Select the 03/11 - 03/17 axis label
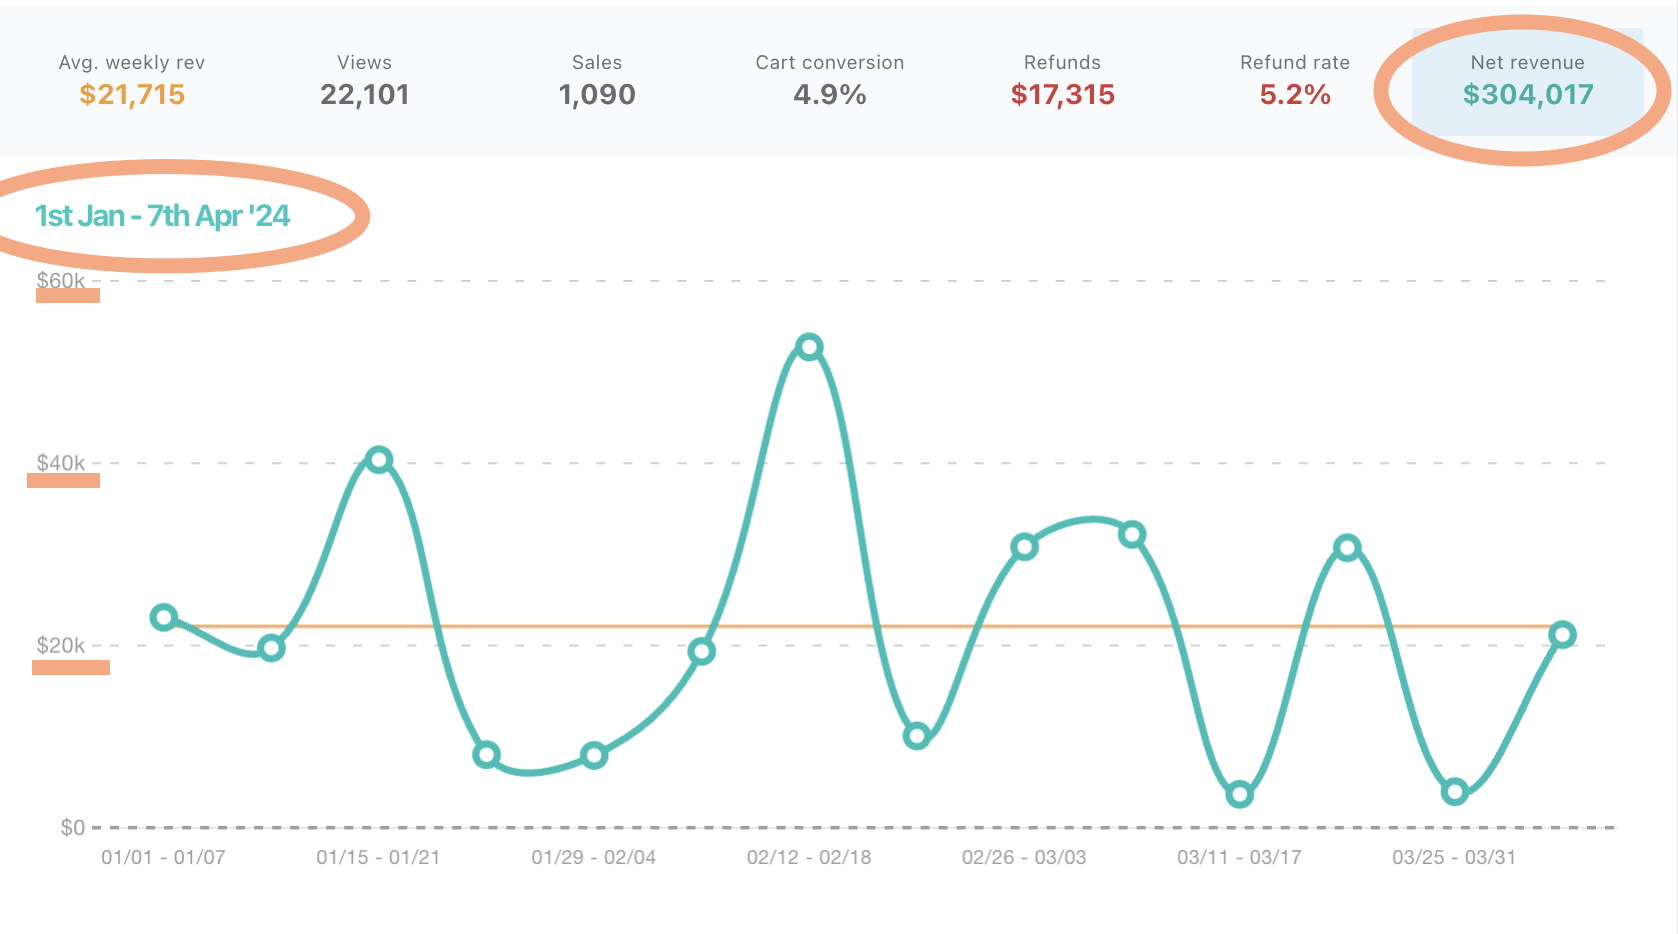Image resolution: width=1678 pixels, height=934 pixels. pos(1240,857)
